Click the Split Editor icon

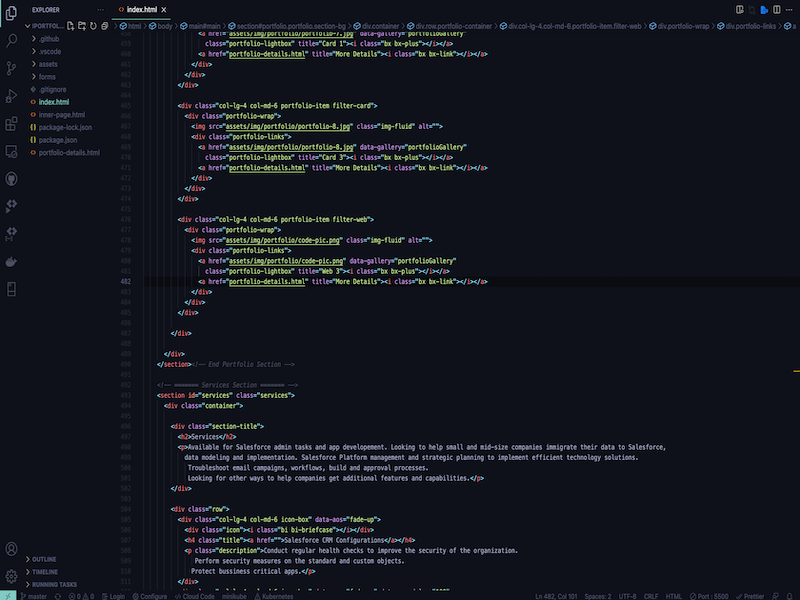tap(777, 10)
